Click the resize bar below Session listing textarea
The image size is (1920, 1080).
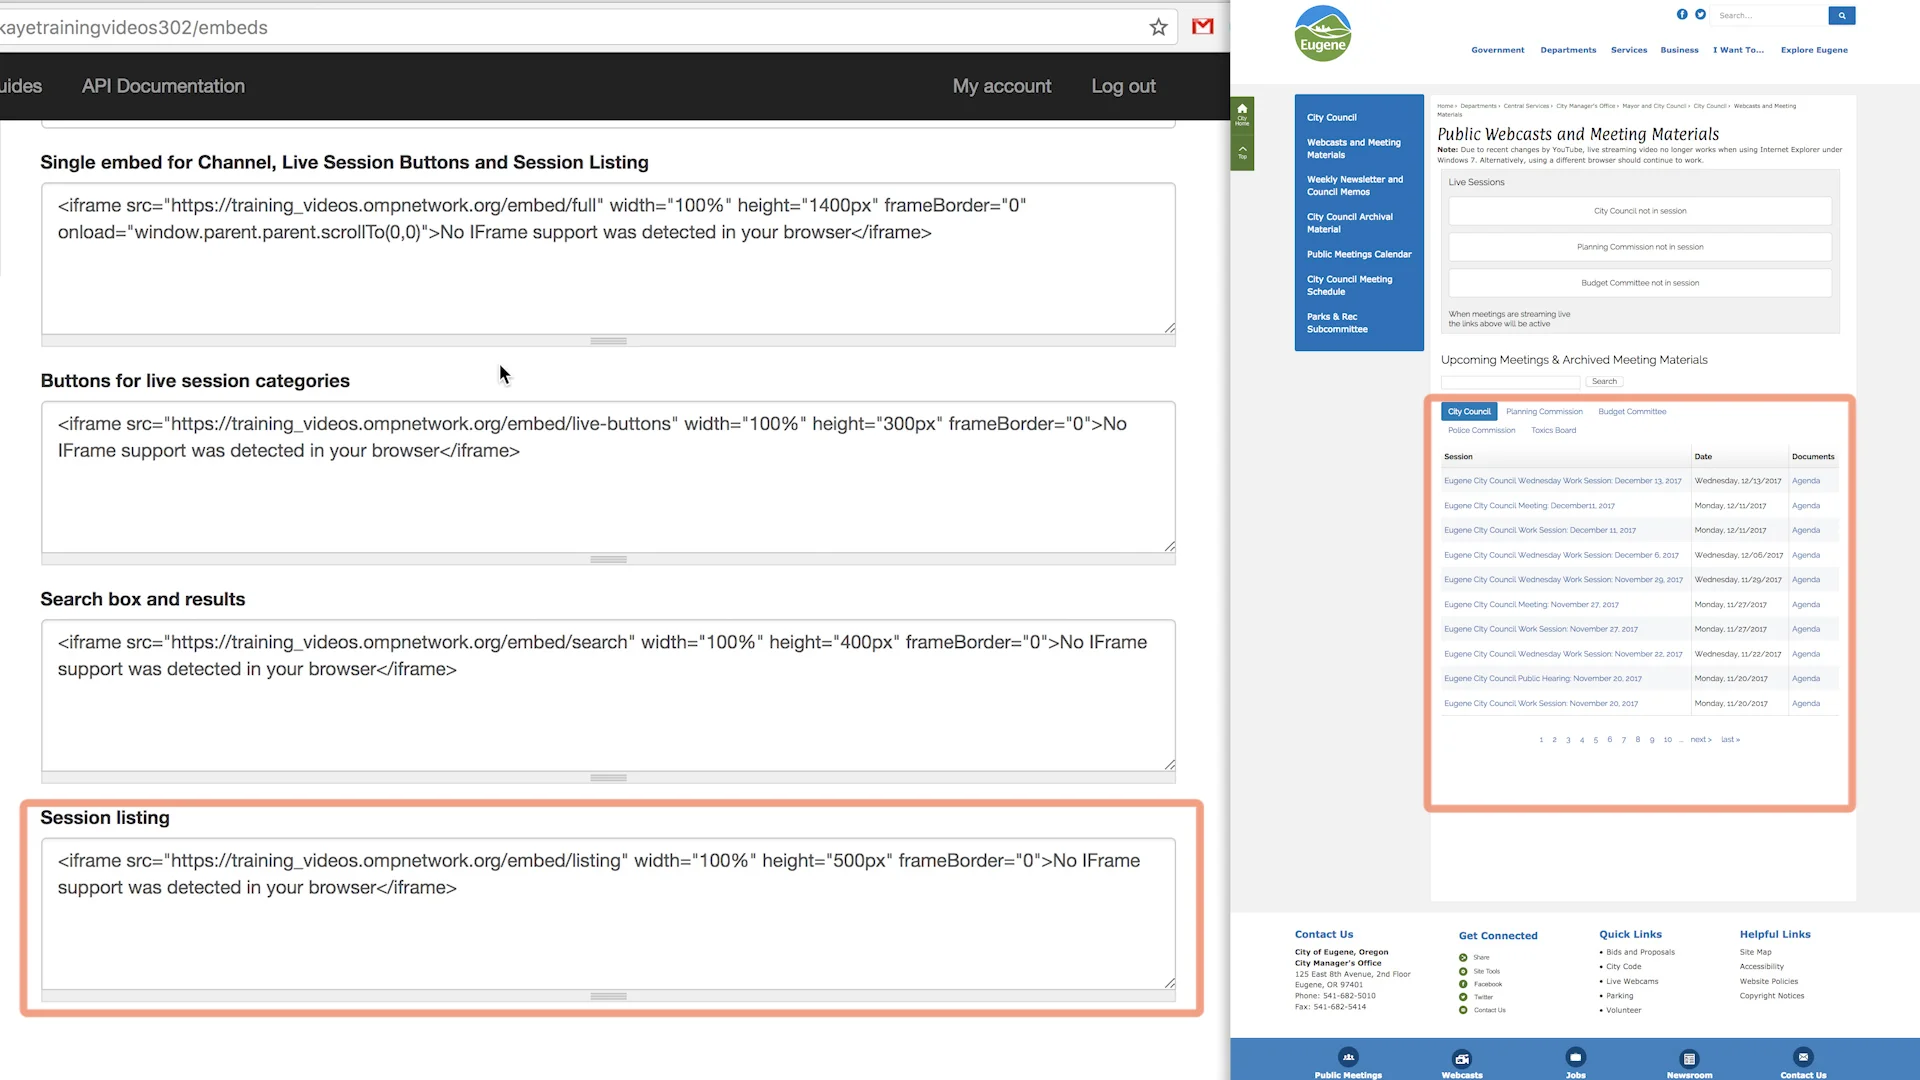click(608, 996)
